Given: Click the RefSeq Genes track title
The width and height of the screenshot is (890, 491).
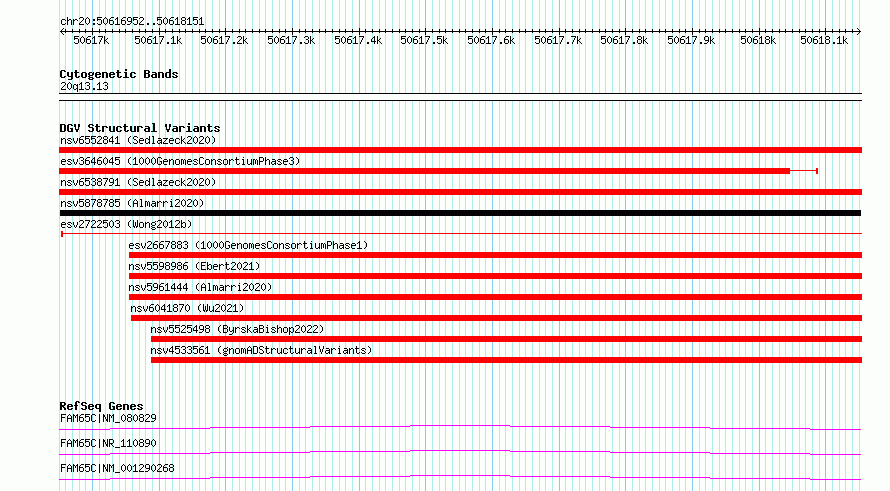Looking at the screenshot, I should coord(101,406).
